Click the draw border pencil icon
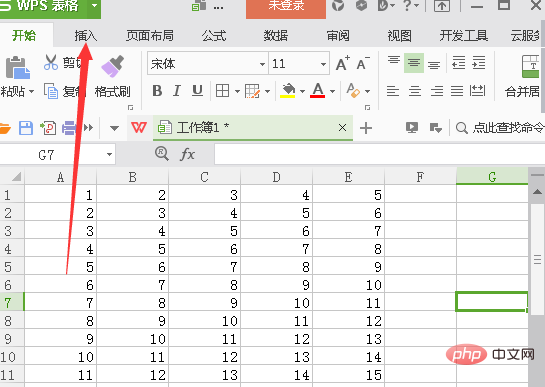545x387 pixels. (x=252, y=91)
